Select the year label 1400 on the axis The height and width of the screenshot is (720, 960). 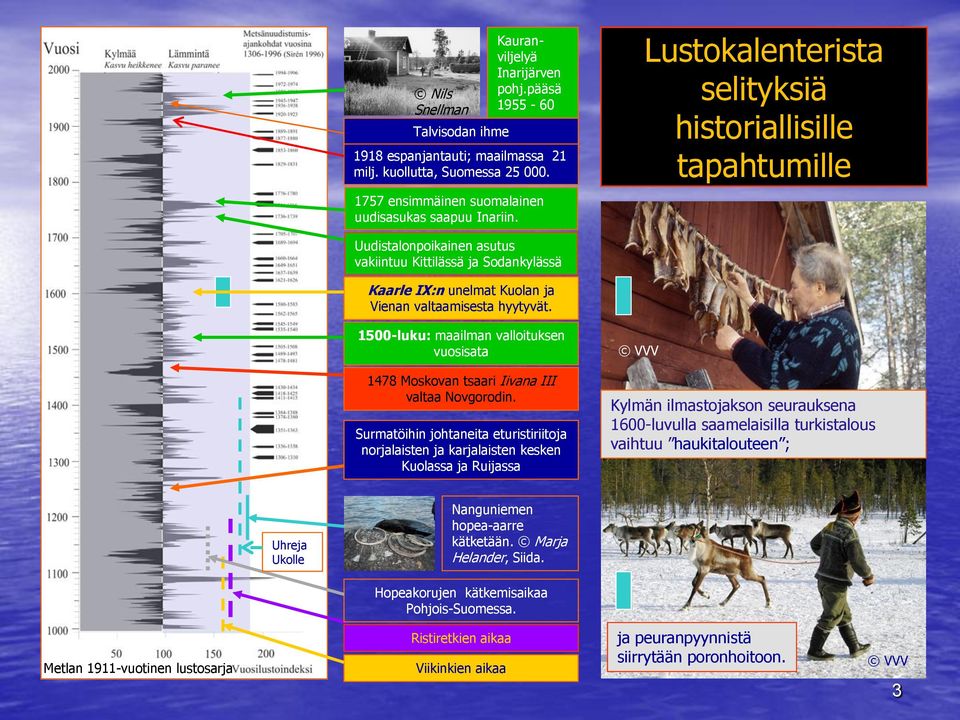(59, 405)
